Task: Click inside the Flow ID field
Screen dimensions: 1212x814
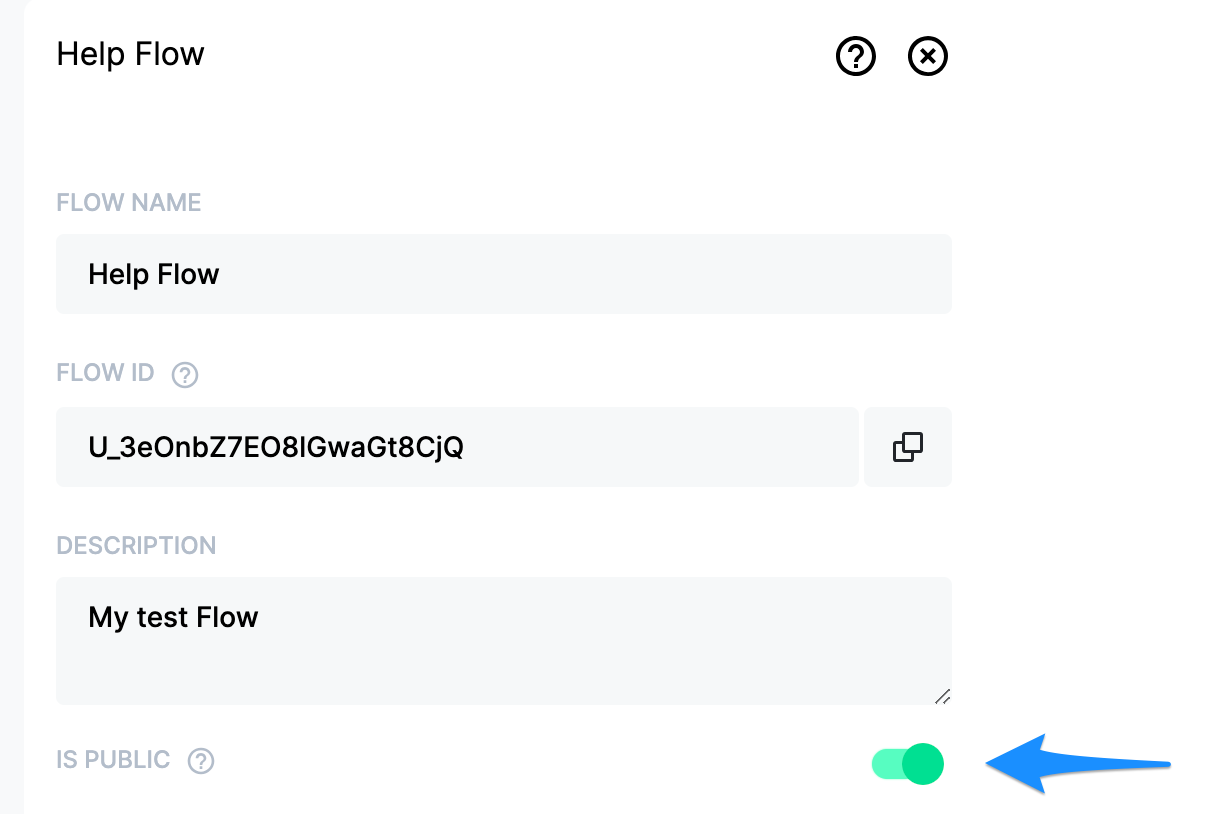Action: pos(457,447)
